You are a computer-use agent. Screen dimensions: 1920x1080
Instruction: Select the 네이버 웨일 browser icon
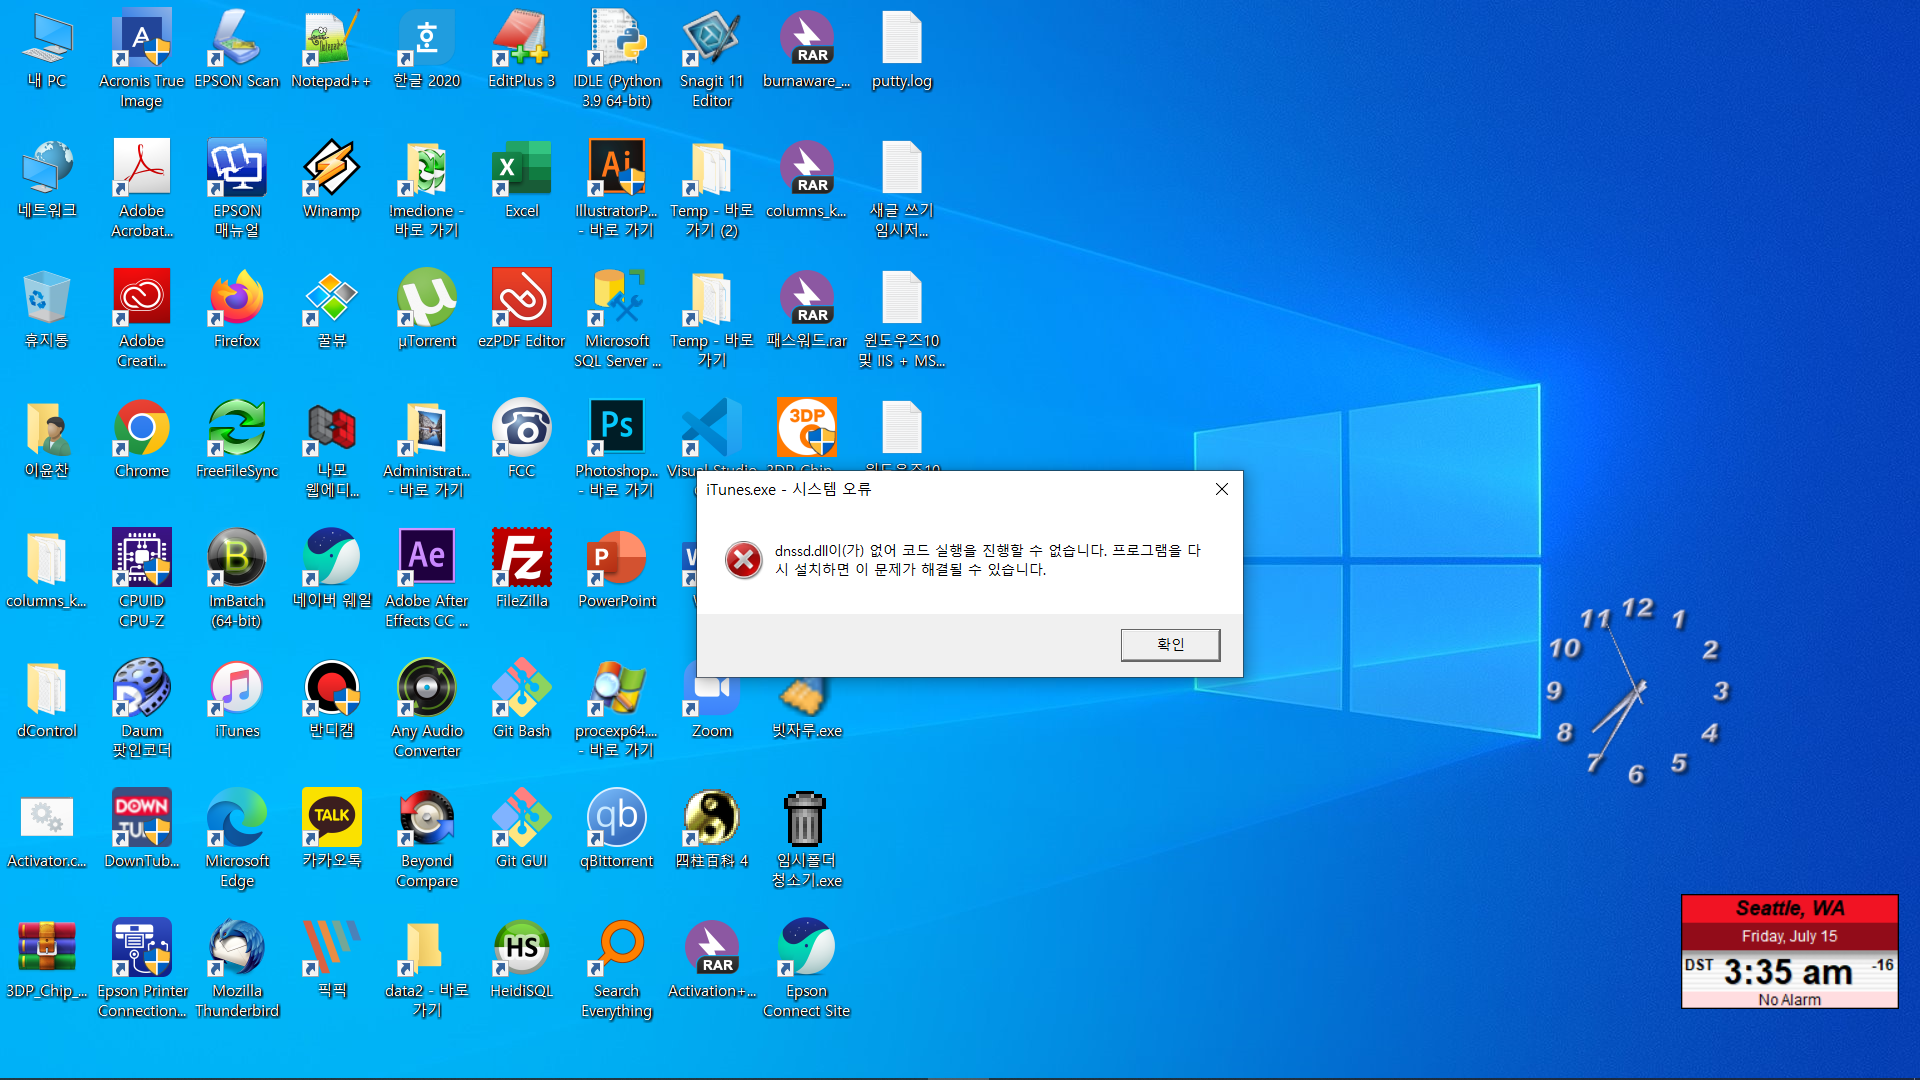(331, 571)
